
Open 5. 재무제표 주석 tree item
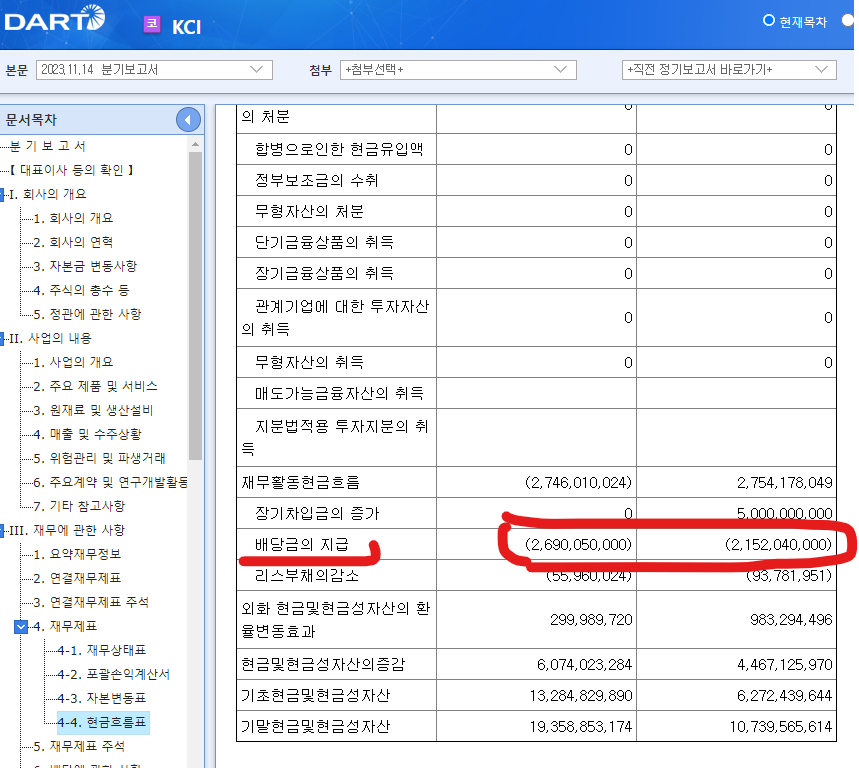click(x=79, y=746)
